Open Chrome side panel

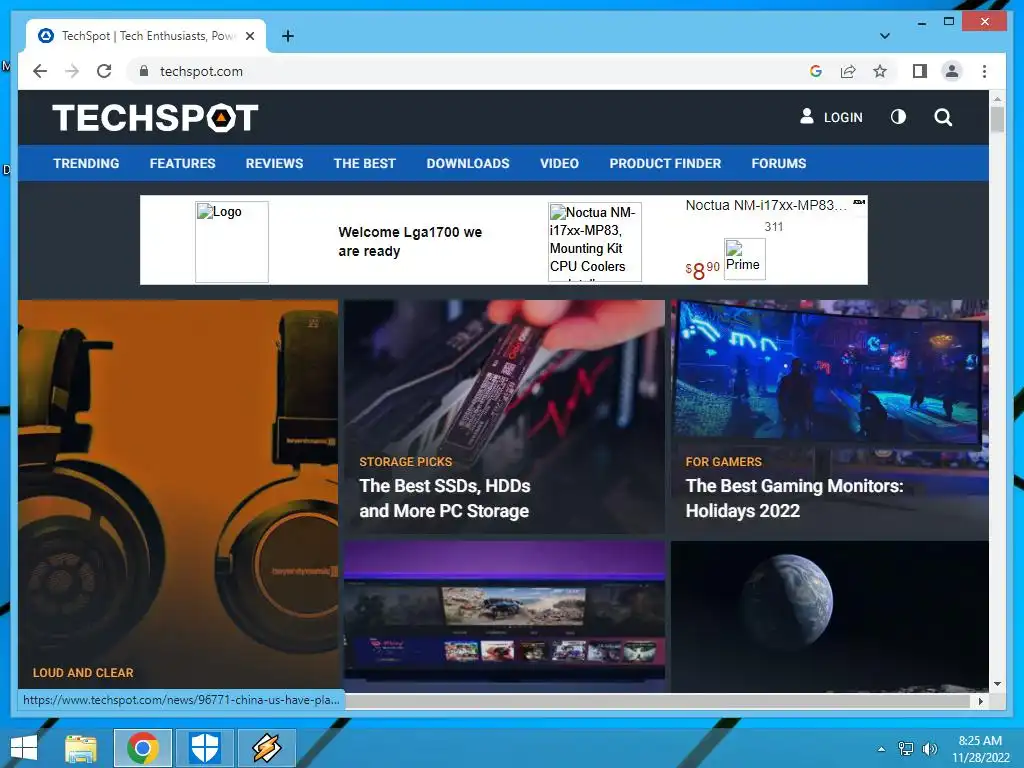(x=920, y=71)
